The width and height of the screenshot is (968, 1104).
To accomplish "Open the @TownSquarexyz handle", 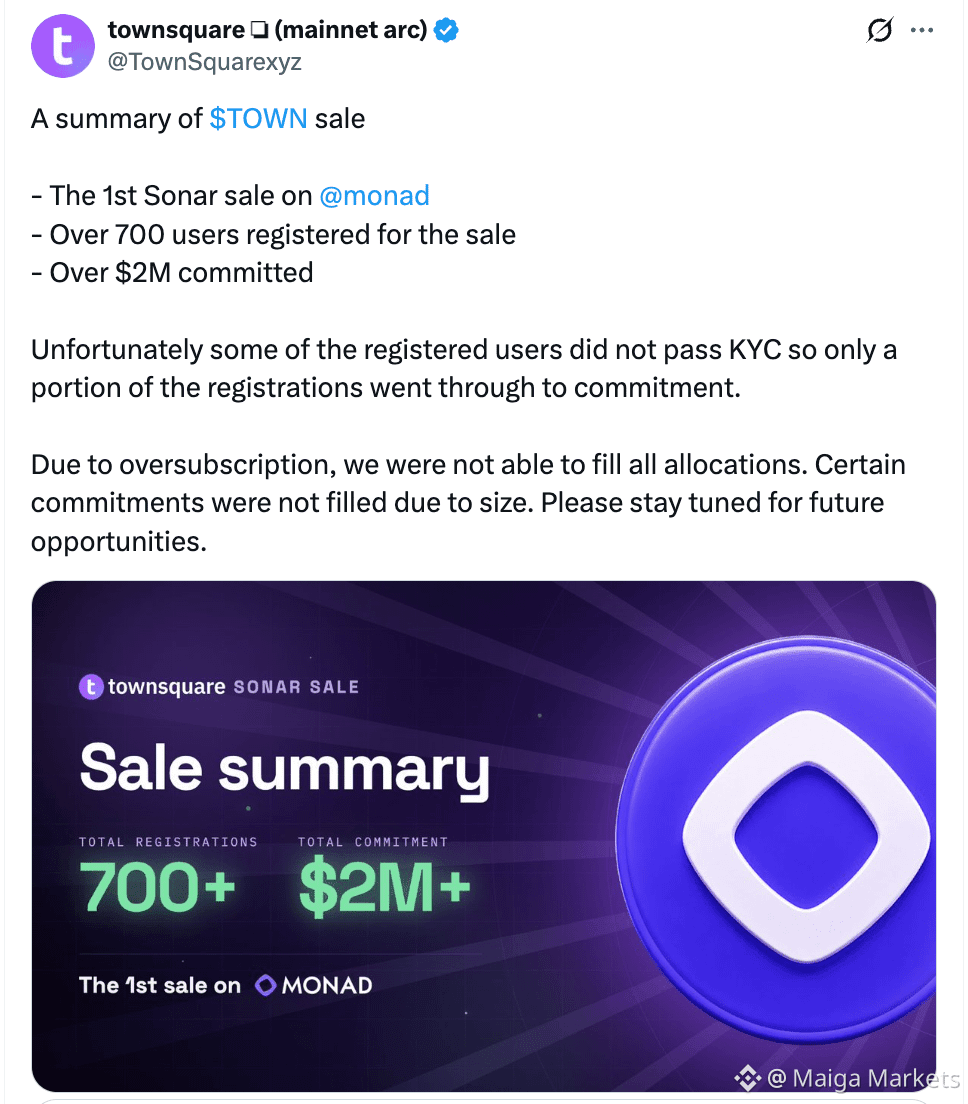I will (x=204, y=62).
